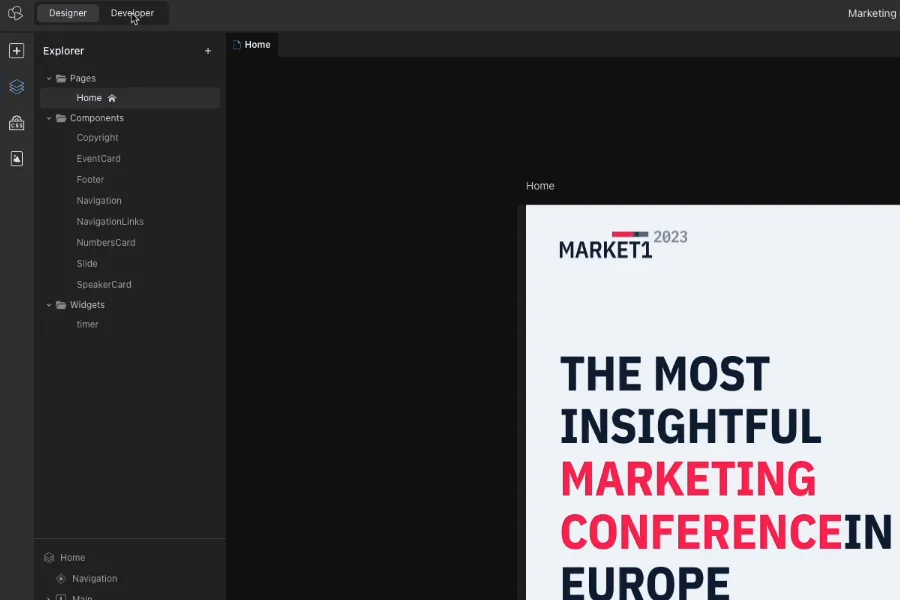Collapse the Widgets folder chevron
Image resolution: width=900 pixels, height=600 pixels.
tap(49, 305)
